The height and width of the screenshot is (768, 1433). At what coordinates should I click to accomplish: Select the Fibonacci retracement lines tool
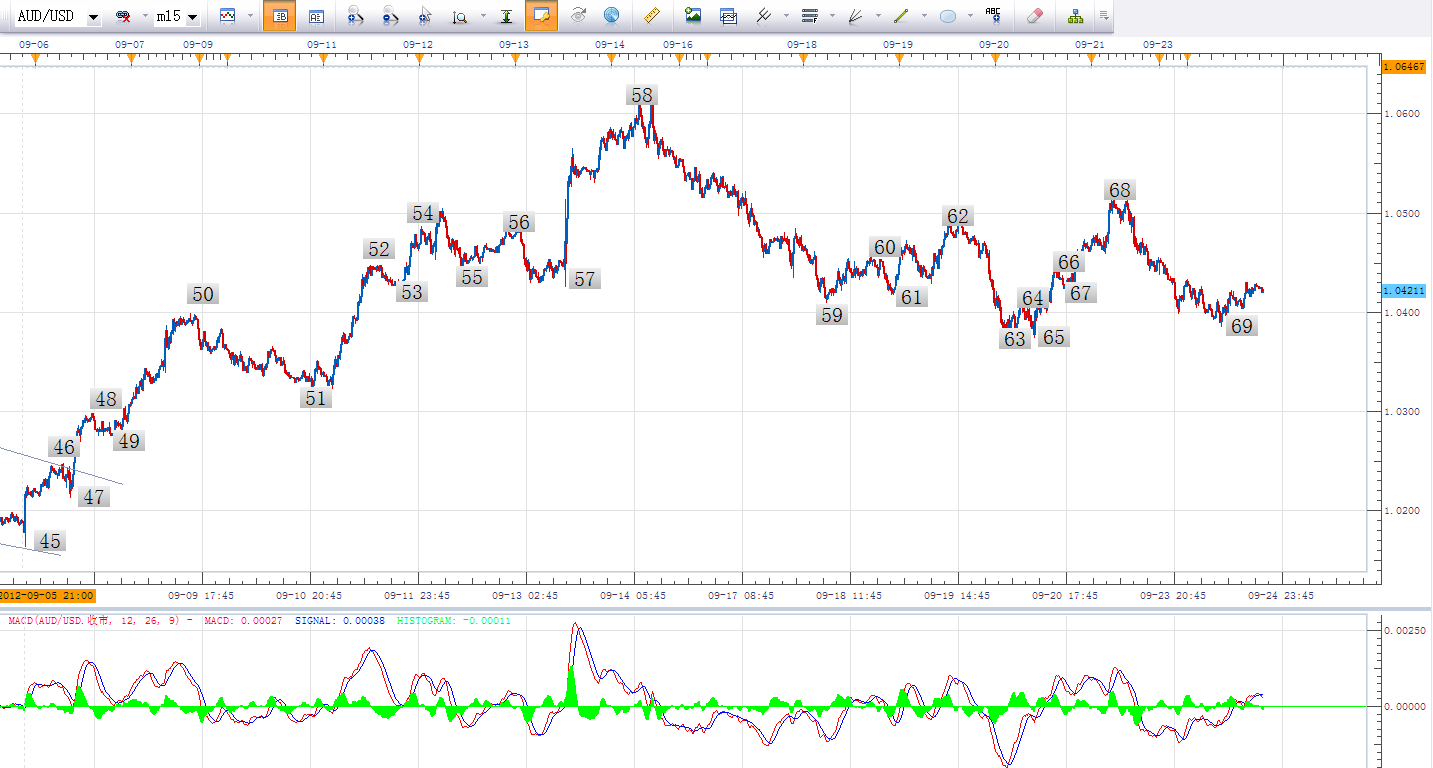coord(810,16)
